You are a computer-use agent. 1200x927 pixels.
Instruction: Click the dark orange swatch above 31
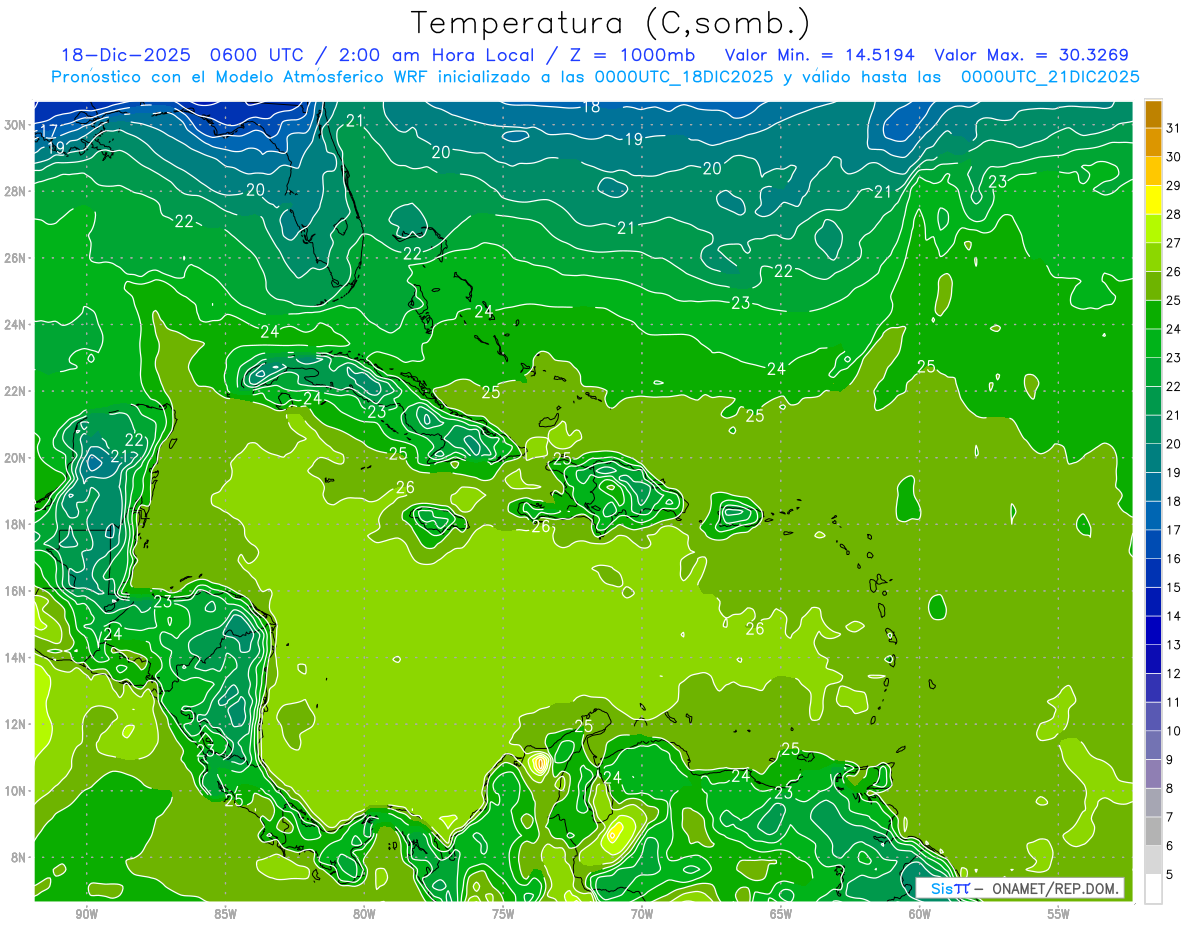1153,114
